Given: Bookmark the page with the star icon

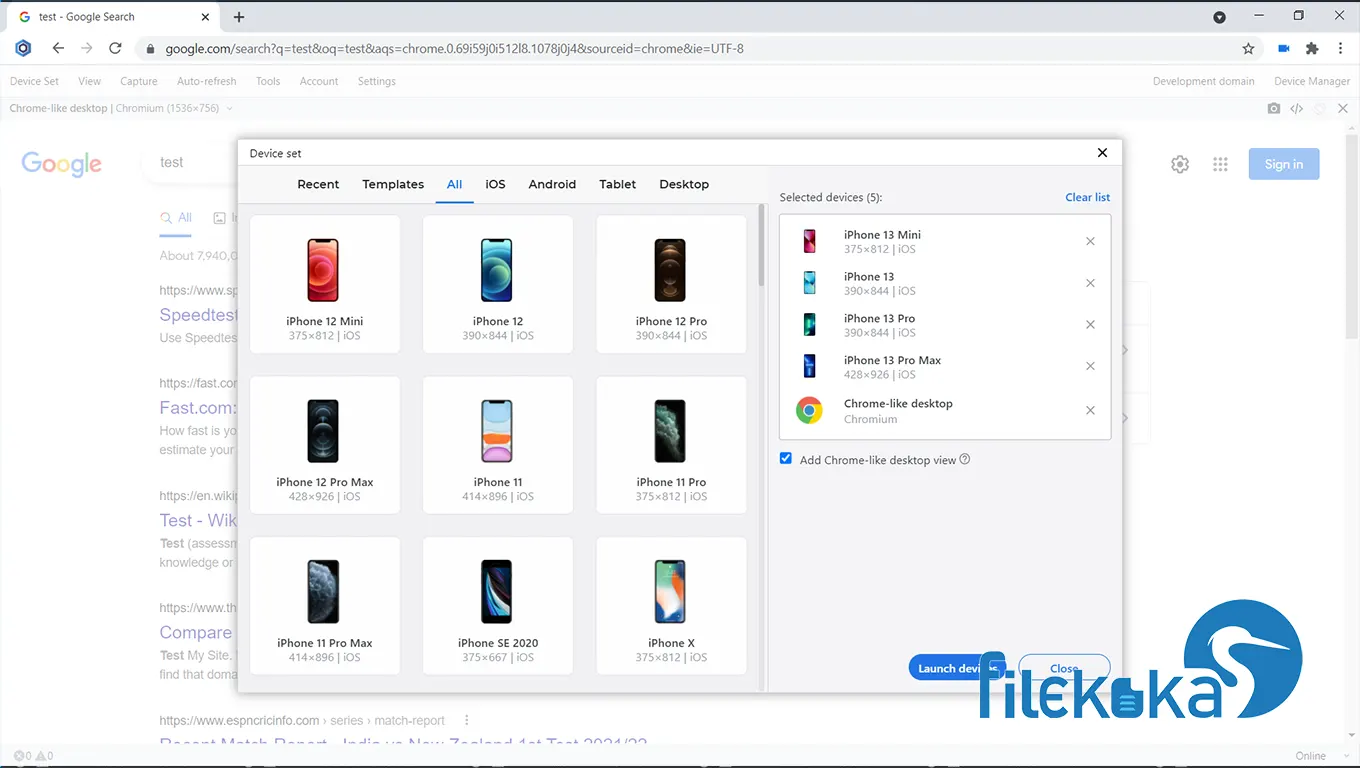Looking at the screenshot, I should [1248, 48].
